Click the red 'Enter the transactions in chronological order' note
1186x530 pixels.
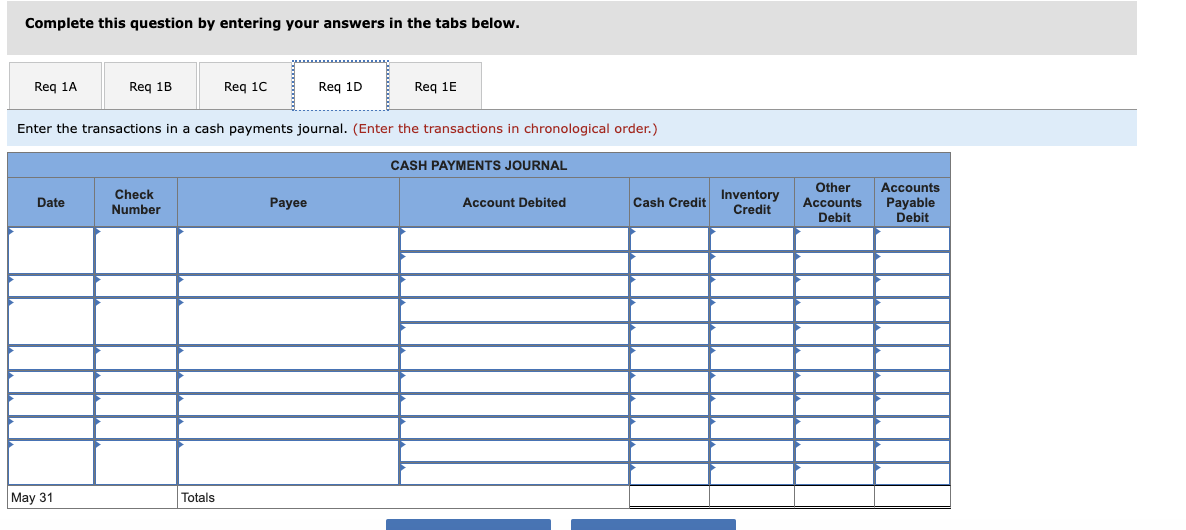505,129
